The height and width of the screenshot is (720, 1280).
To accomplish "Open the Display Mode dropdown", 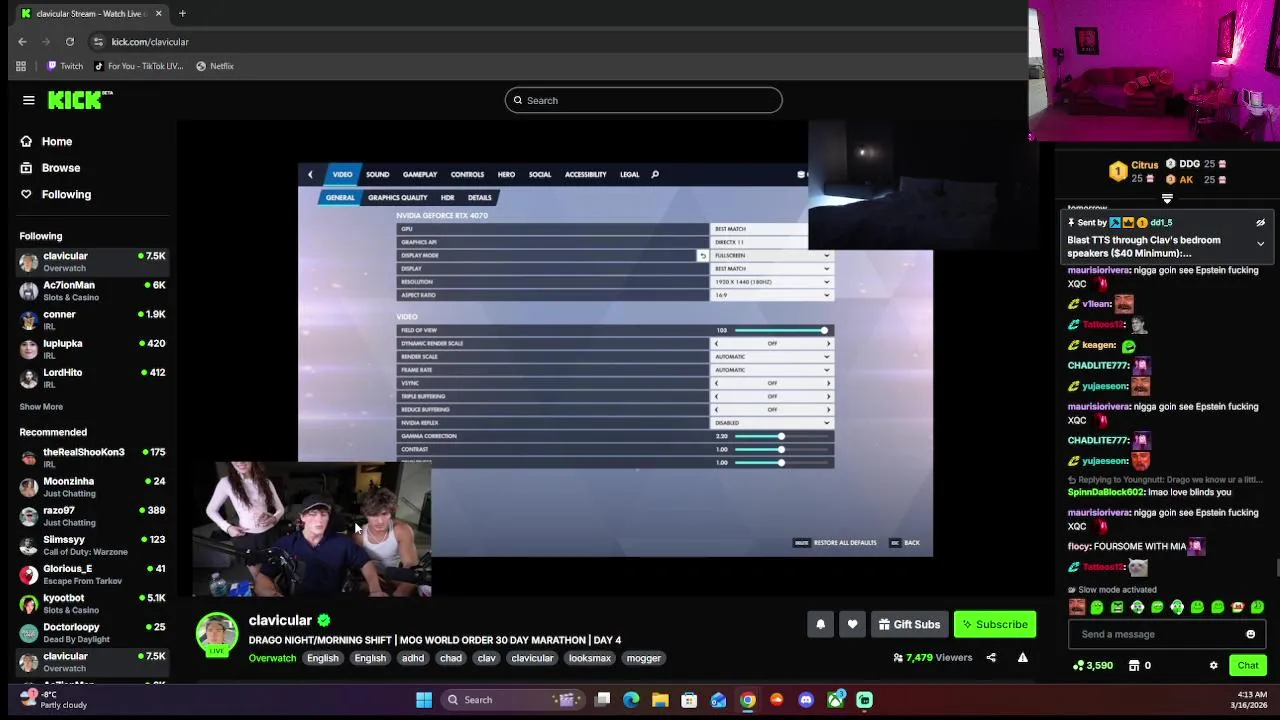I will (771, 255).
